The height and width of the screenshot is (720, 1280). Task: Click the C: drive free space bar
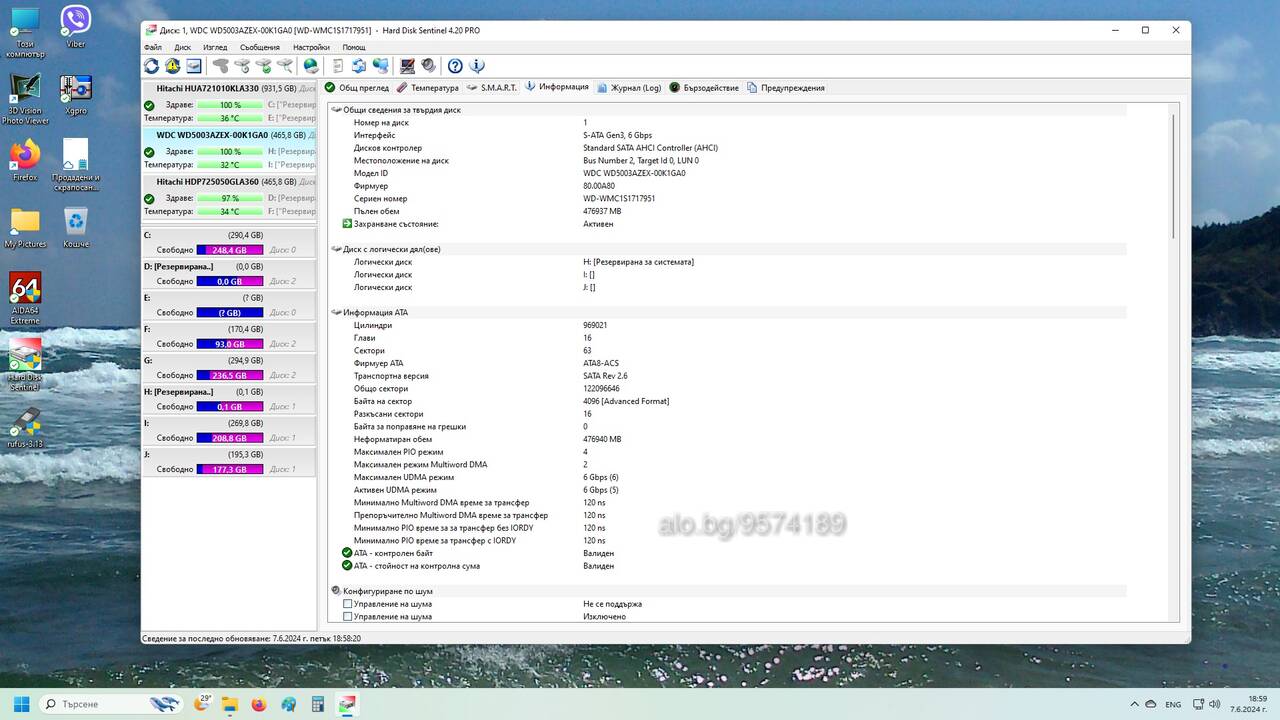coord(230,250)
